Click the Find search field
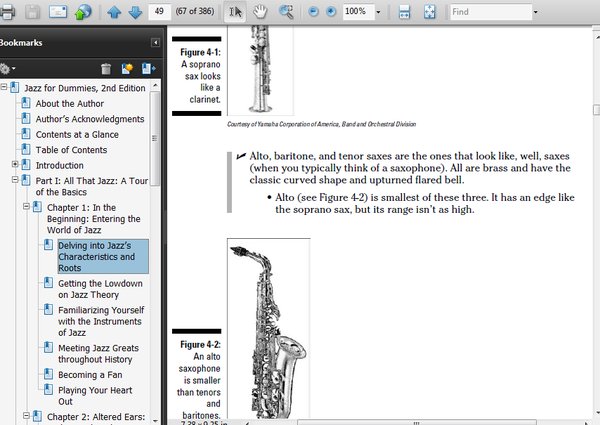Viewport: 600px width, 425px height. 490,12
